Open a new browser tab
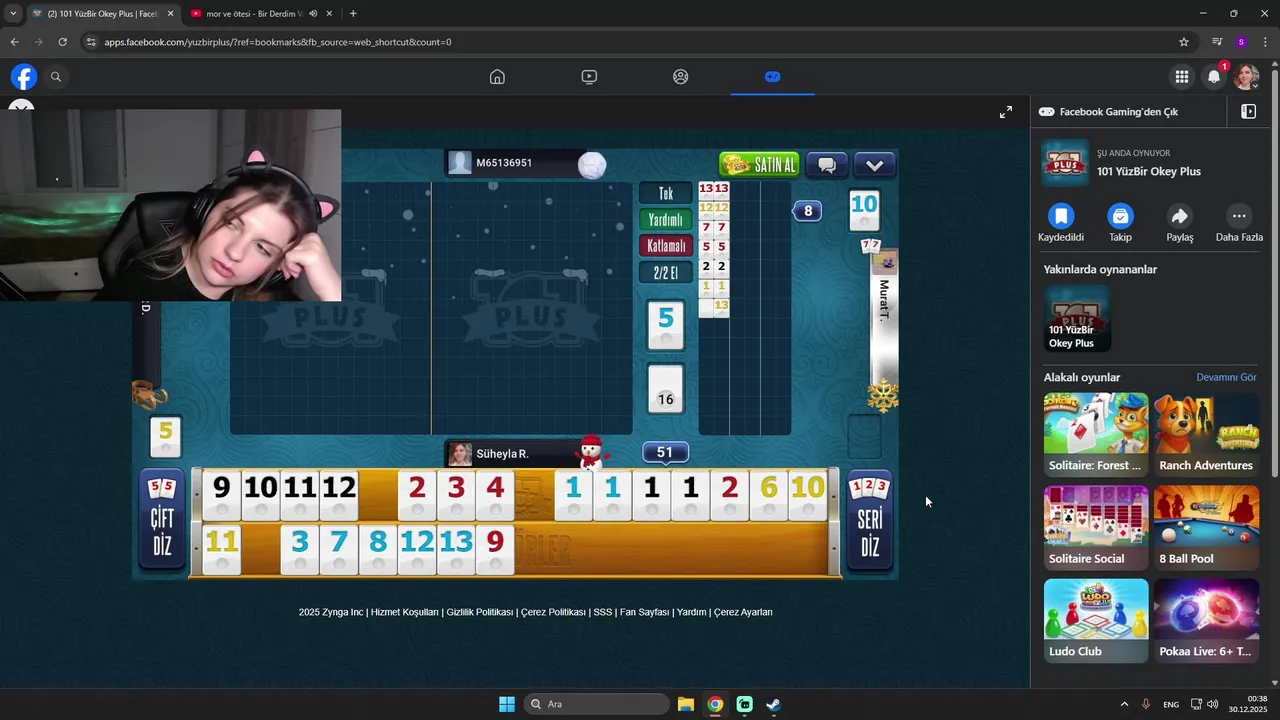This screenshot has width=1280, height=720. [353, 14]
